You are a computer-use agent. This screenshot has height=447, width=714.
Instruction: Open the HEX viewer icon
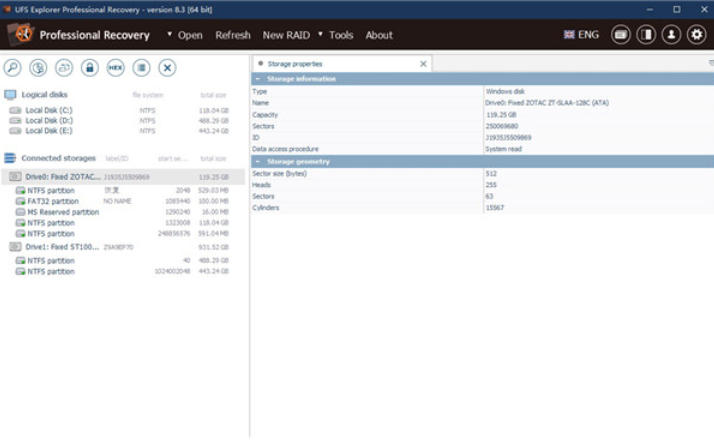[x=116, y=67]
